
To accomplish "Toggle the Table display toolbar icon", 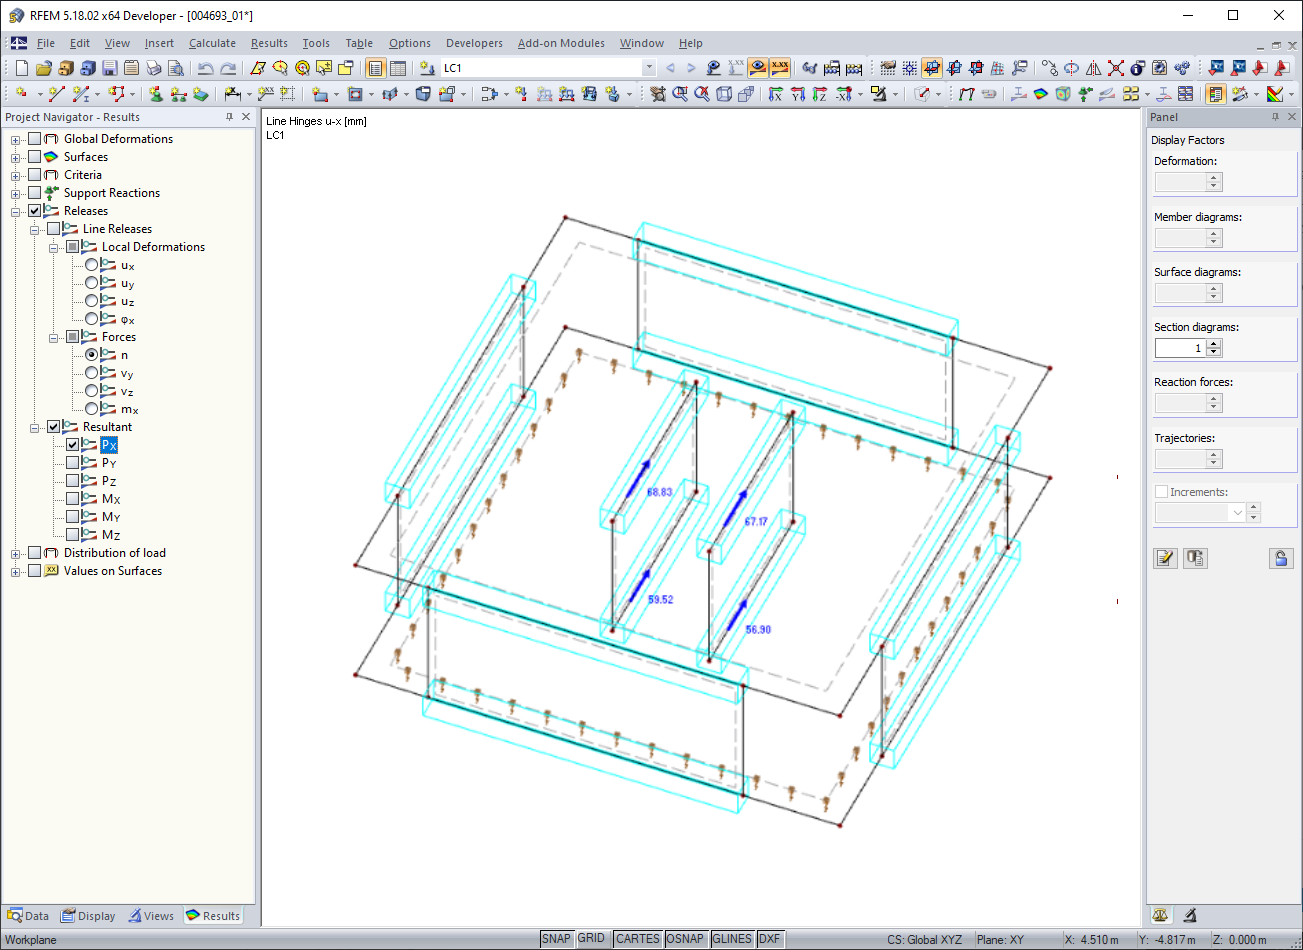I will point(397,68).
